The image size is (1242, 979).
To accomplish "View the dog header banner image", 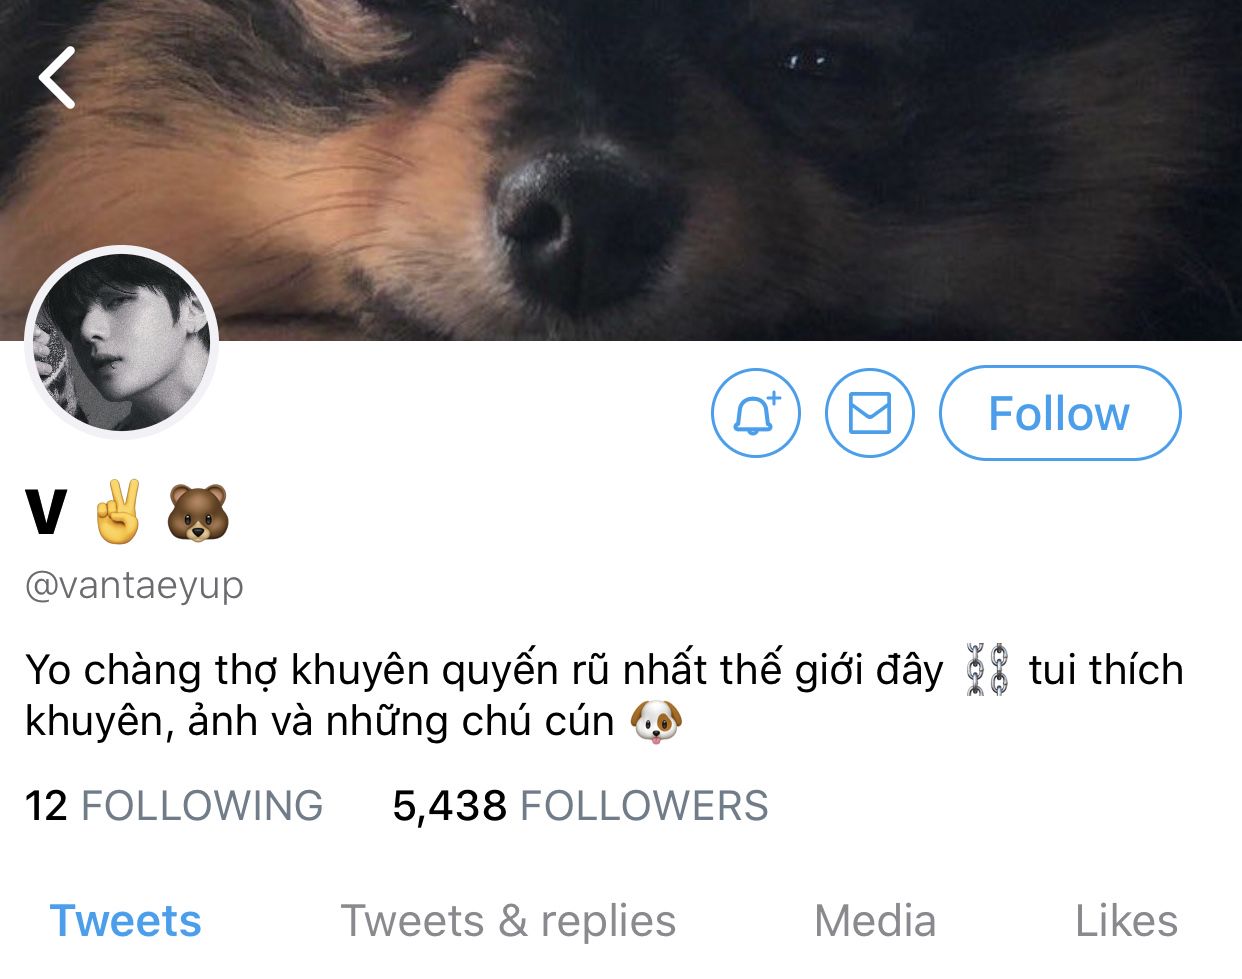I will click(621, 170).
